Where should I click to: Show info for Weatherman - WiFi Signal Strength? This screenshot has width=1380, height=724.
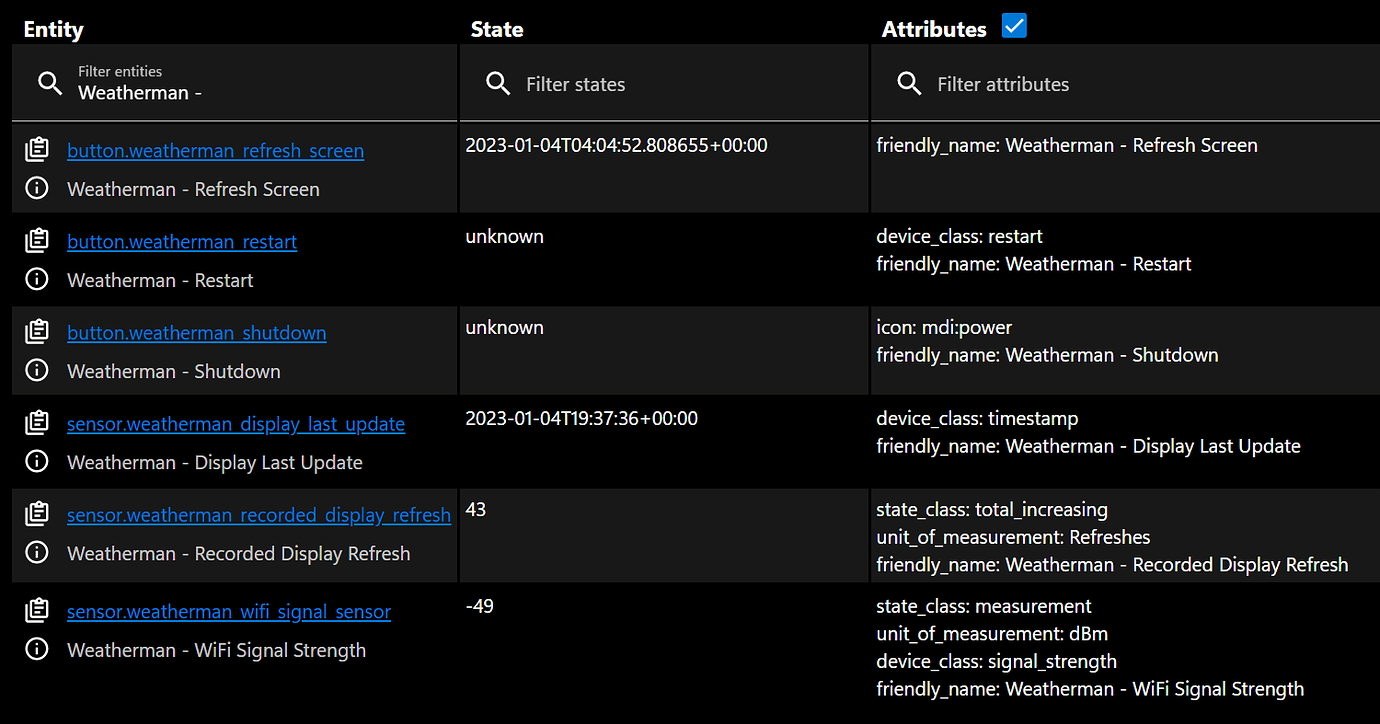point(37,650)
